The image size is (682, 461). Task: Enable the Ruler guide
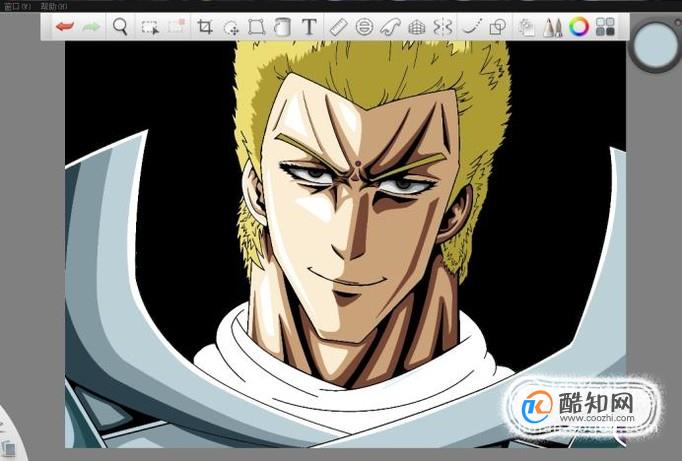(x=338, y=27)
